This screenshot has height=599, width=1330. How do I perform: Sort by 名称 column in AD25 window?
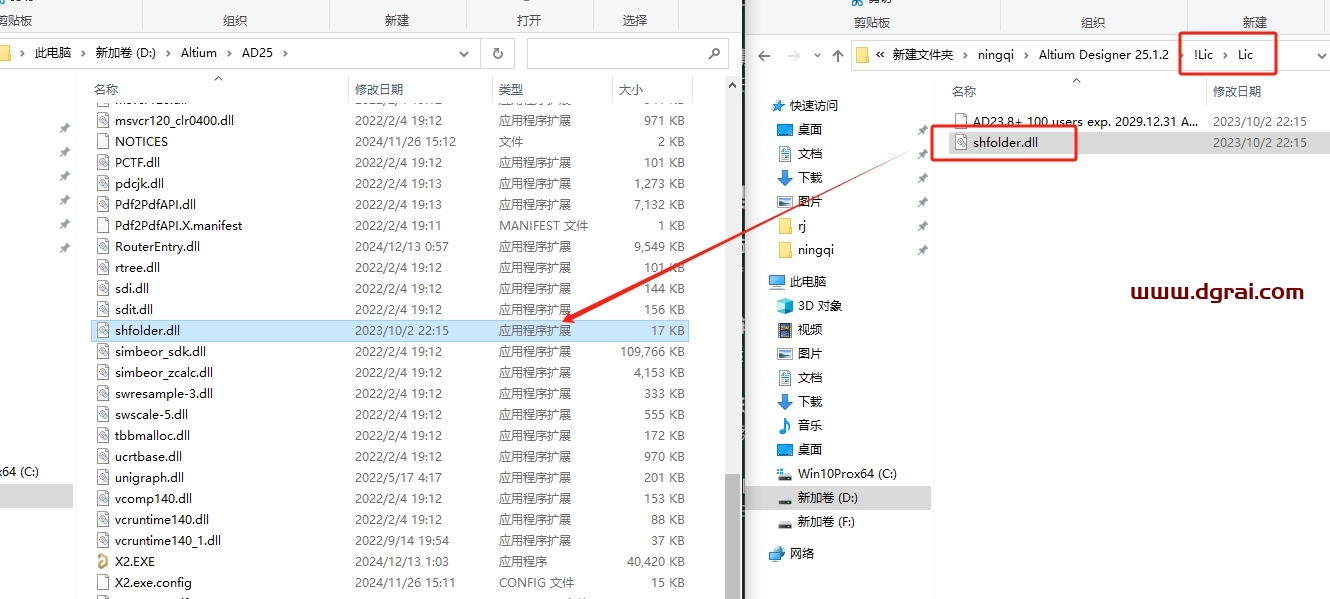pos(106,90)
